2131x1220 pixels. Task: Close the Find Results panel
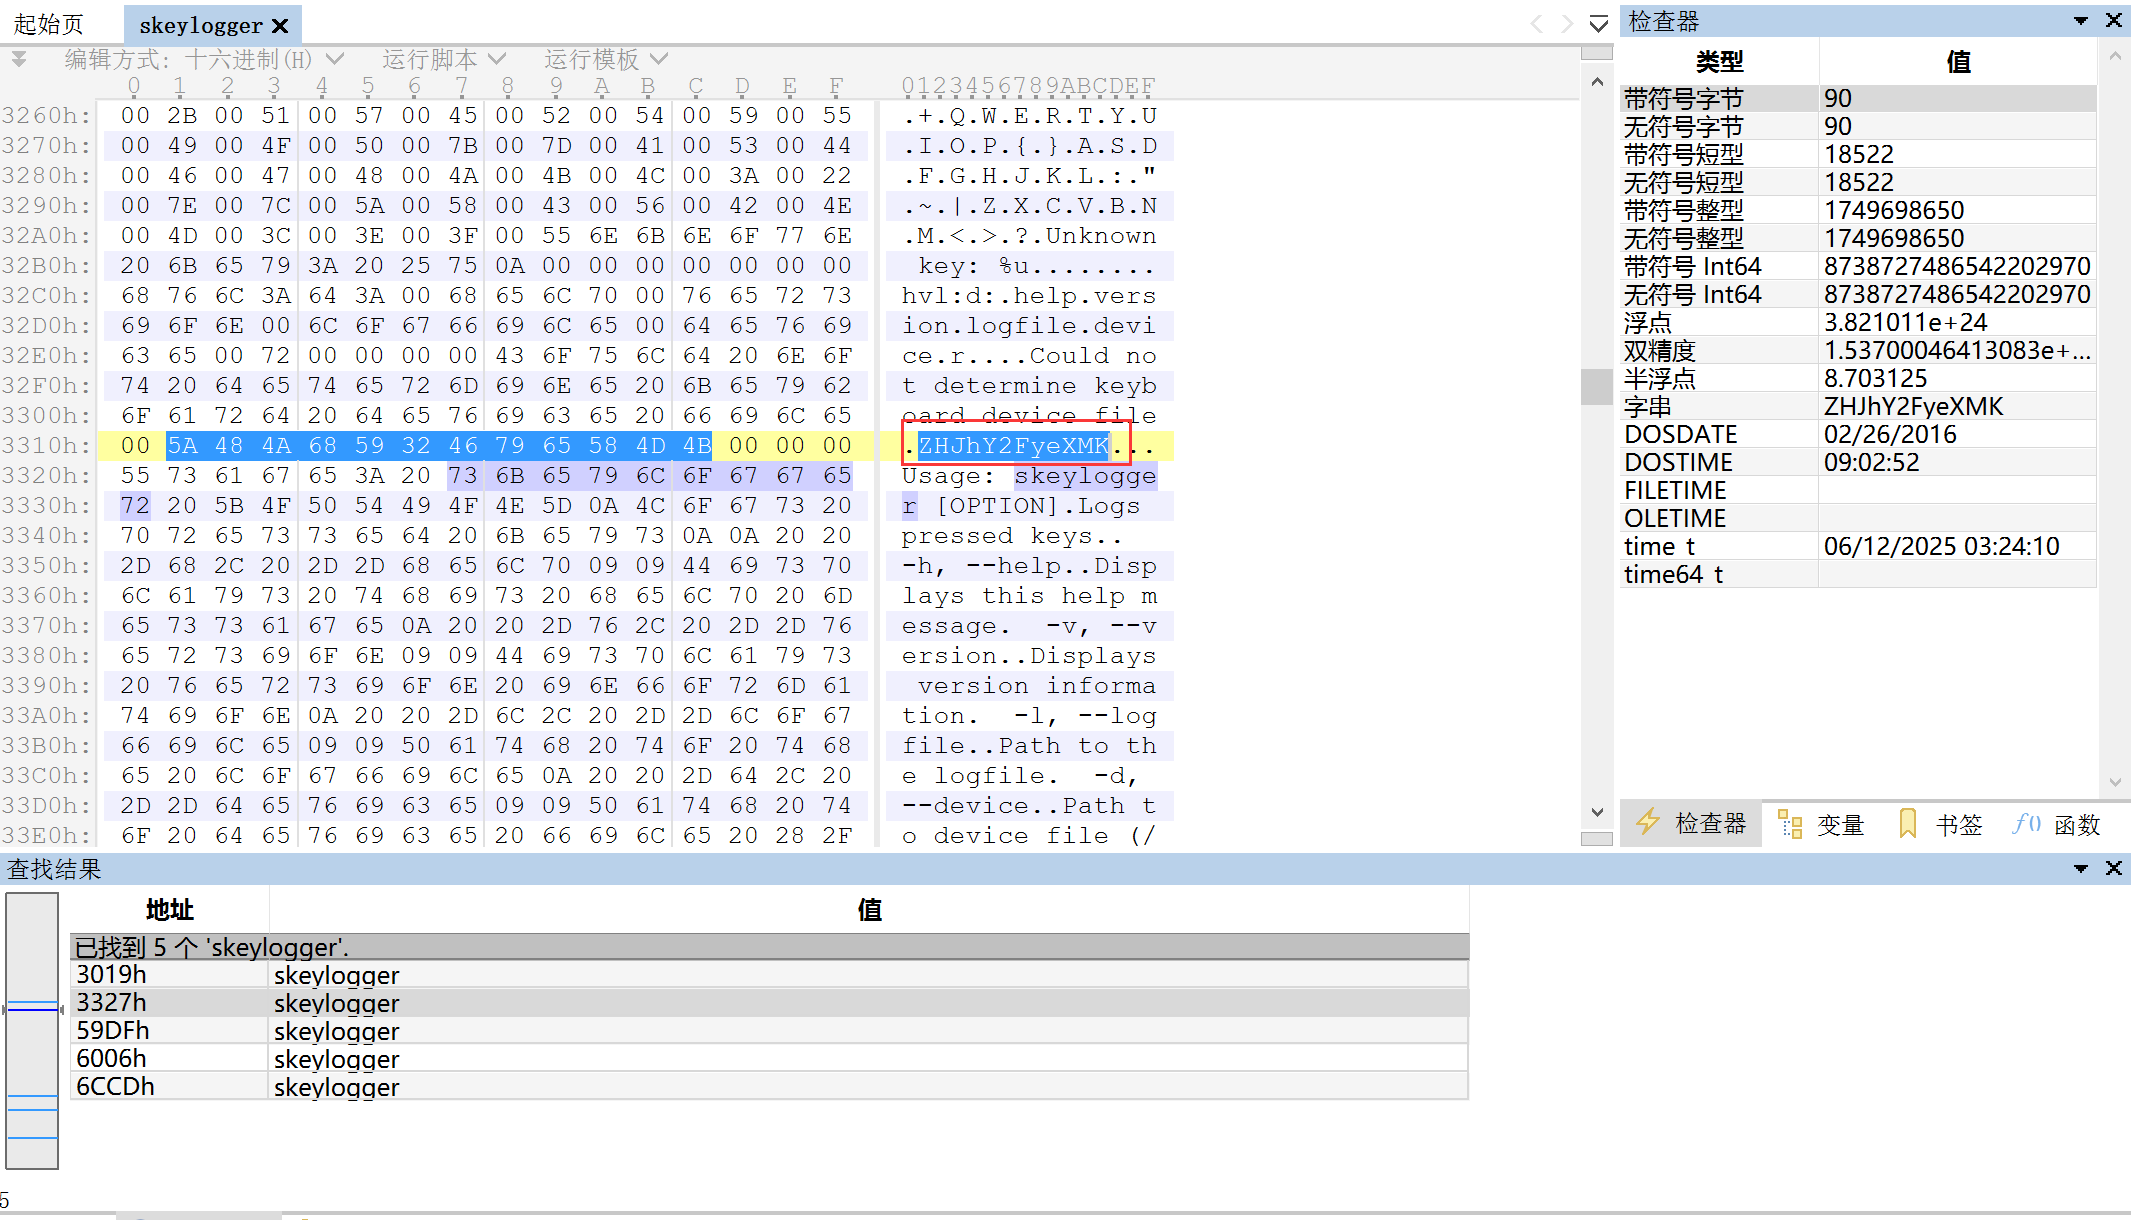(2113, 868)
